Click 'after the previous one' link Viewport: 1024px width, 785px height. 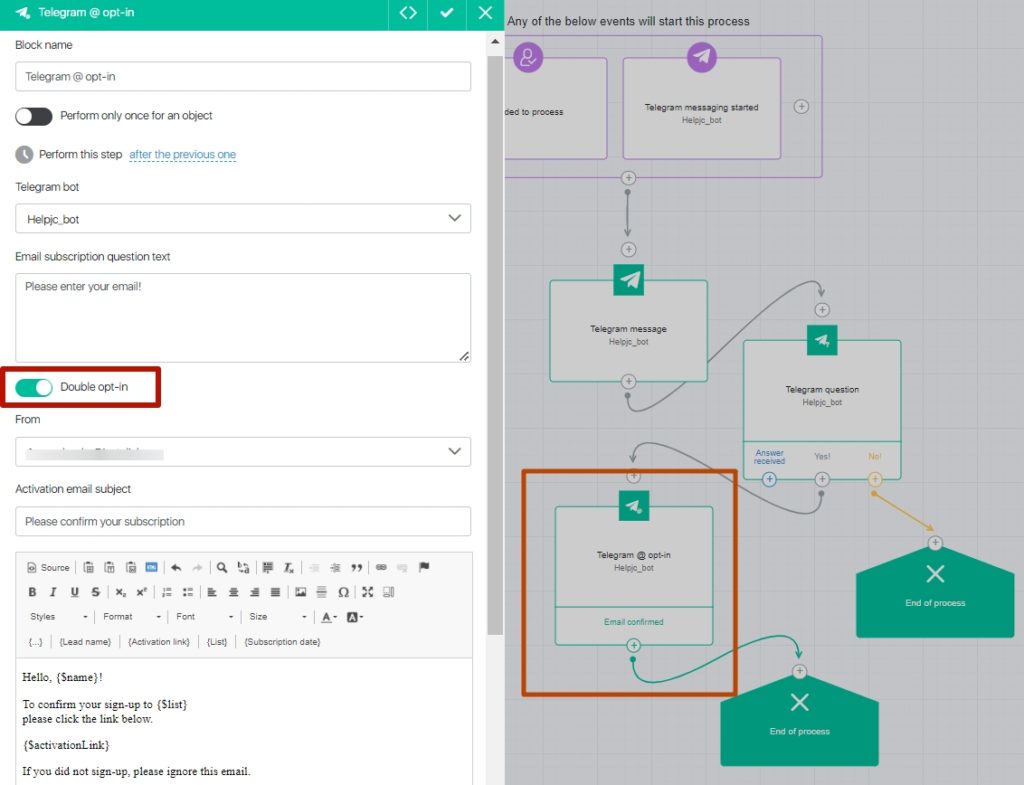[182, 154]
